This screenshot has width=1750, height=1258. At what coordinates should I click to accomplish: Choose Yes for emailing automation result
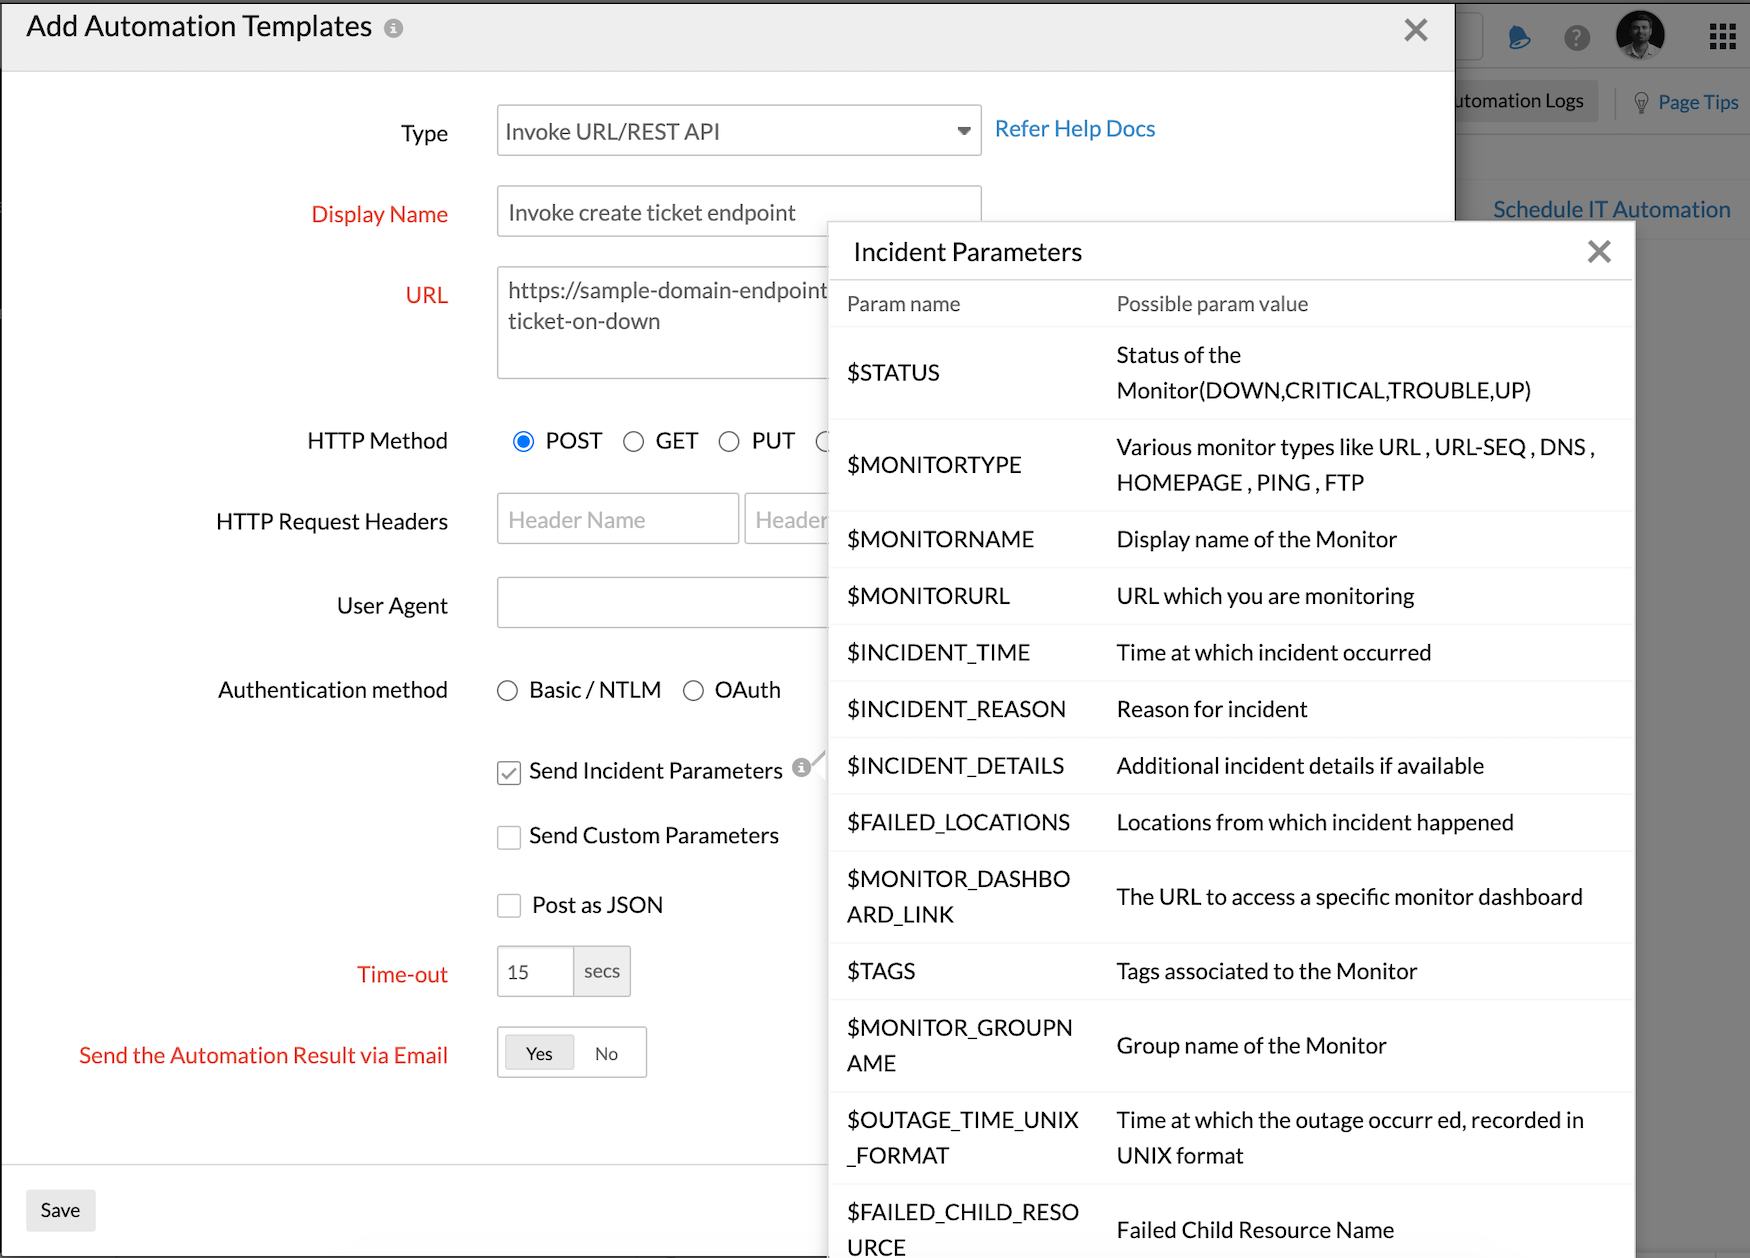(539, 1053)
